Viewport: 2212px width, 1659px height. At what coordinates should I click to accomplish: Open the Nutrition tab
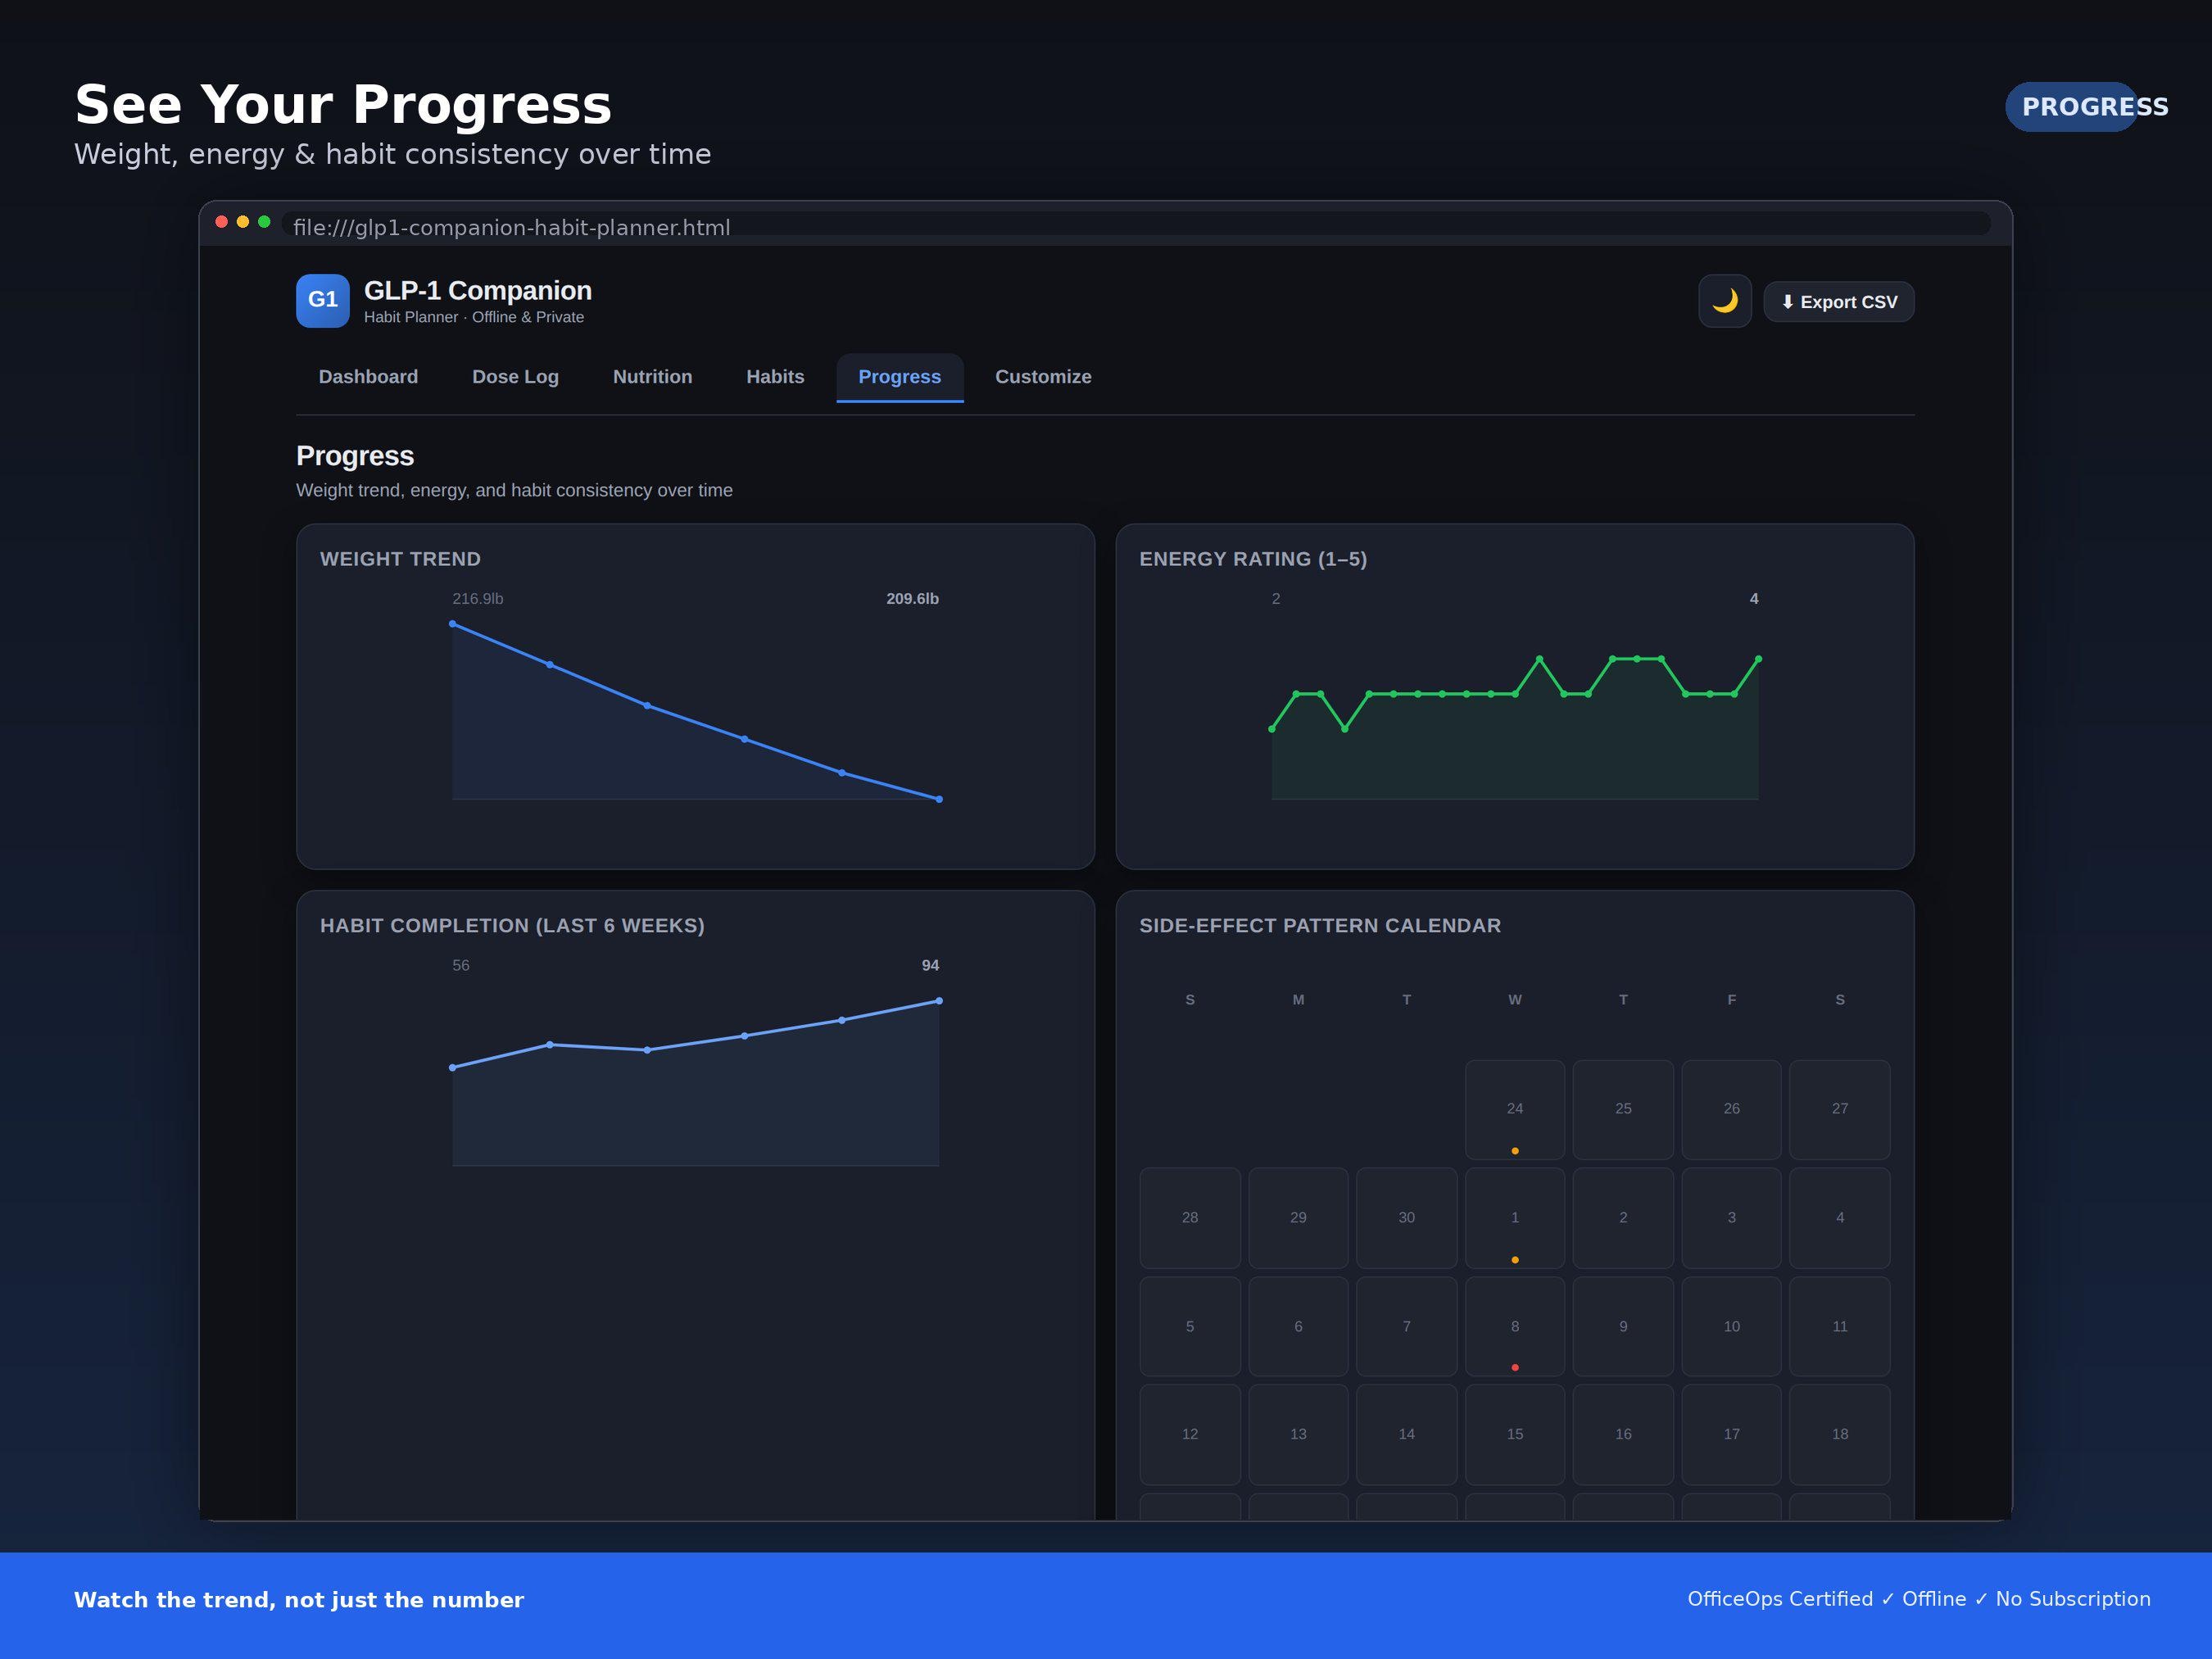pos(652,377)
